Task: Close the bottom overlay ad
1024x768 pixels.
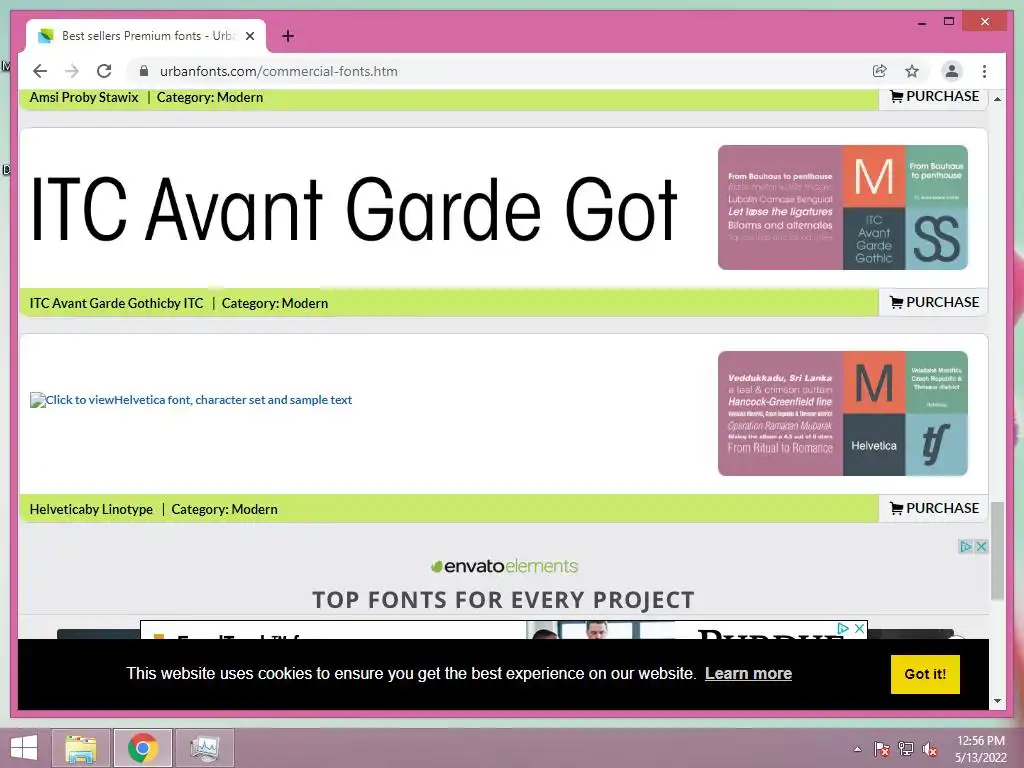Action: 860,628
